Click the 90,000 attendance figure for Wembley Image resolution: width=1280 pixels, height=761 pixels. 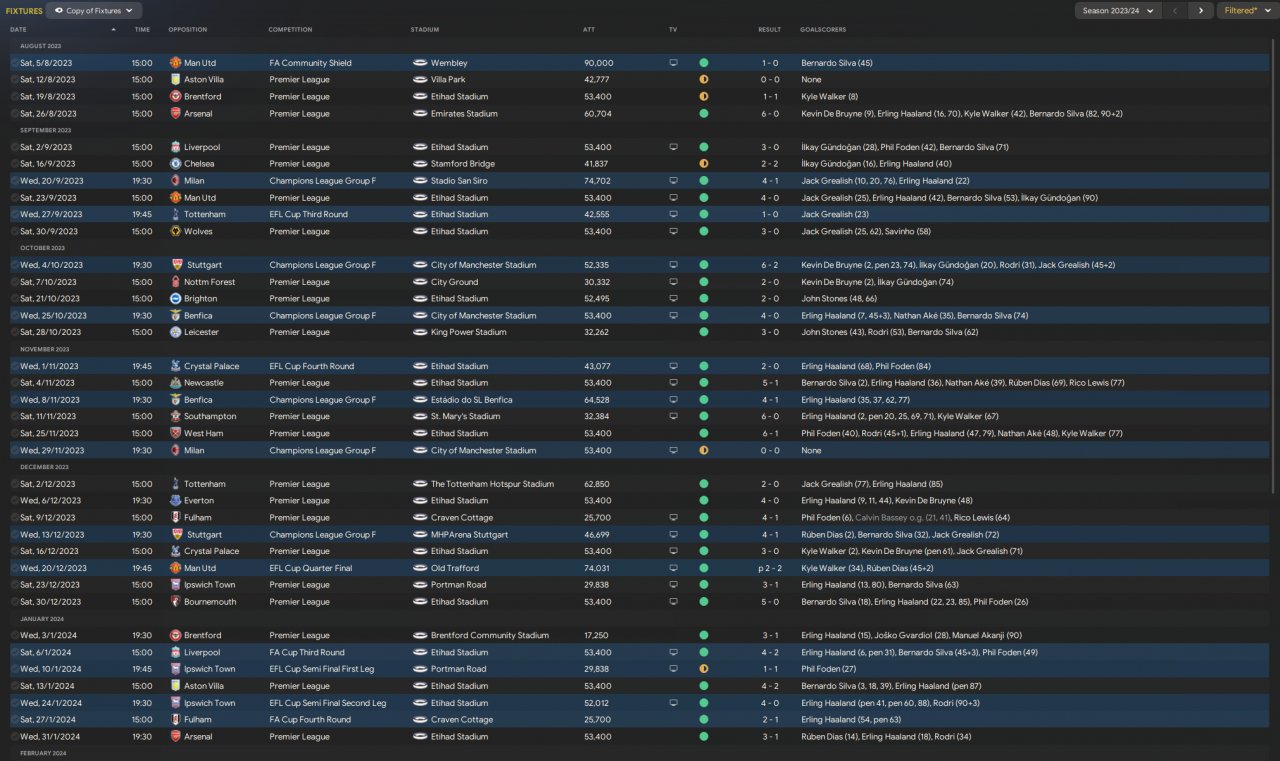point(599,63)
